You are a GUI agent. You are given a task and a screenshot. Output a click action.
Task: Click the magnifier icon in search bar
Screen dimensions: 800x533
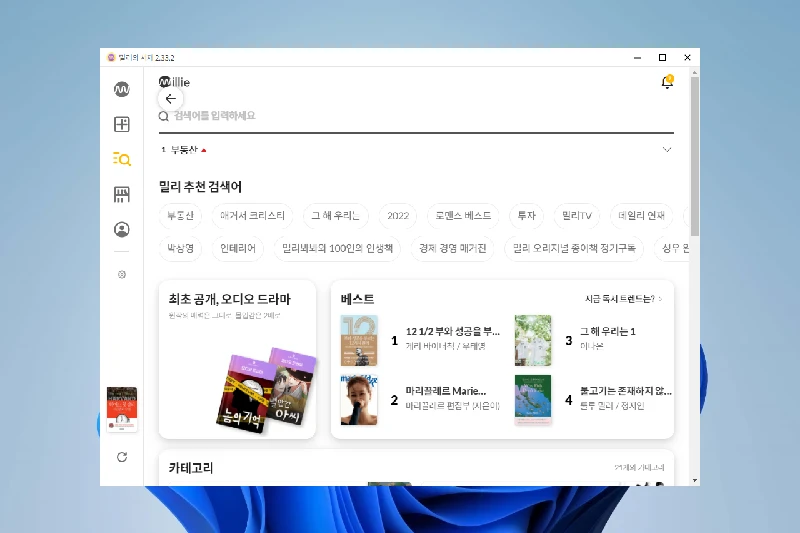163,116
